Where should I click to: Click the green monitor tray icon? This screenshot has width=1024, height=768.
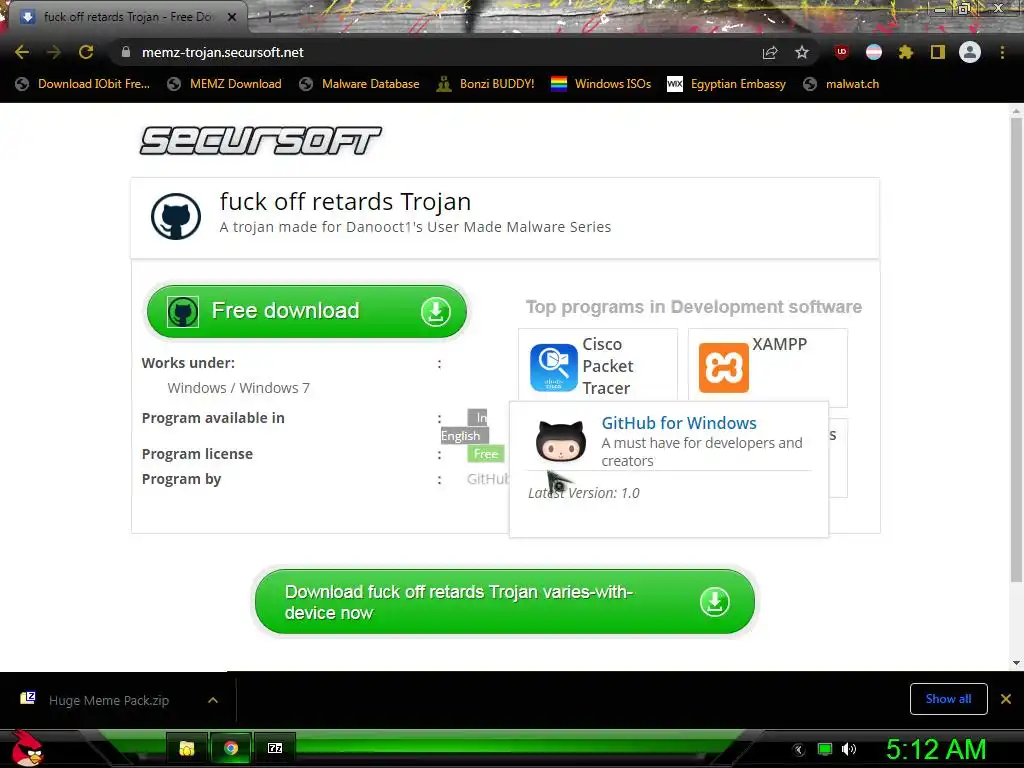(825, 749)
